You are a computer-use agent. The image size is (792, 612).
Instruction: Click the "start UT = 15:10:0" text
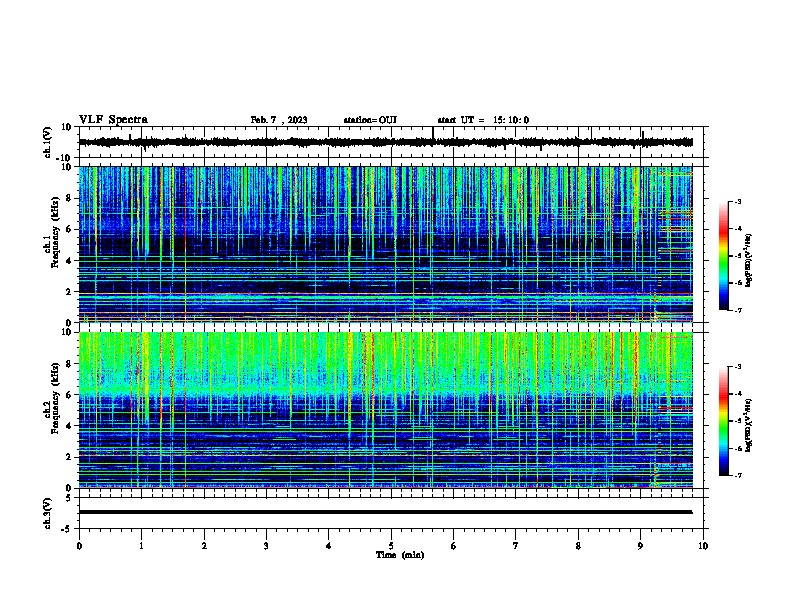pos(483,120)
